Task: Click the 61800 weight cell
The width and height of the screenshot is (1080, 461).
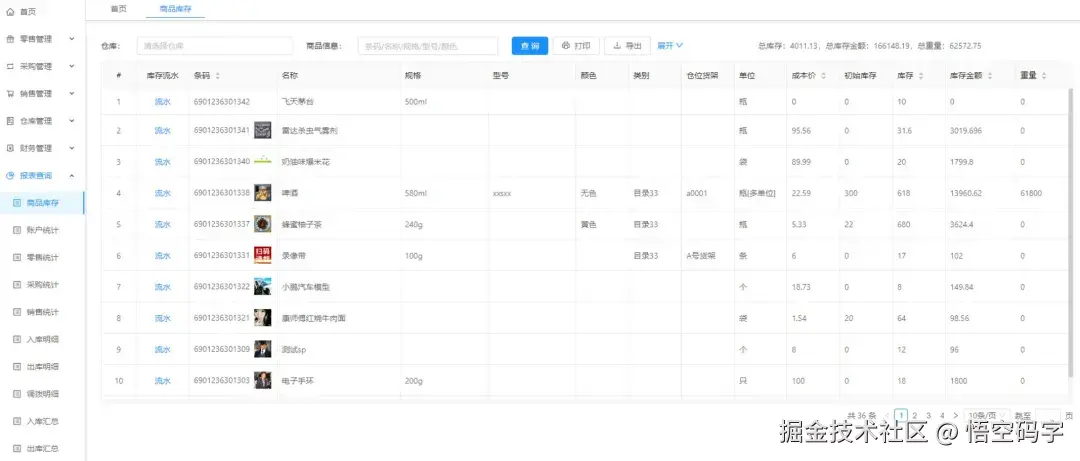Action: [x=1031, y=193]
